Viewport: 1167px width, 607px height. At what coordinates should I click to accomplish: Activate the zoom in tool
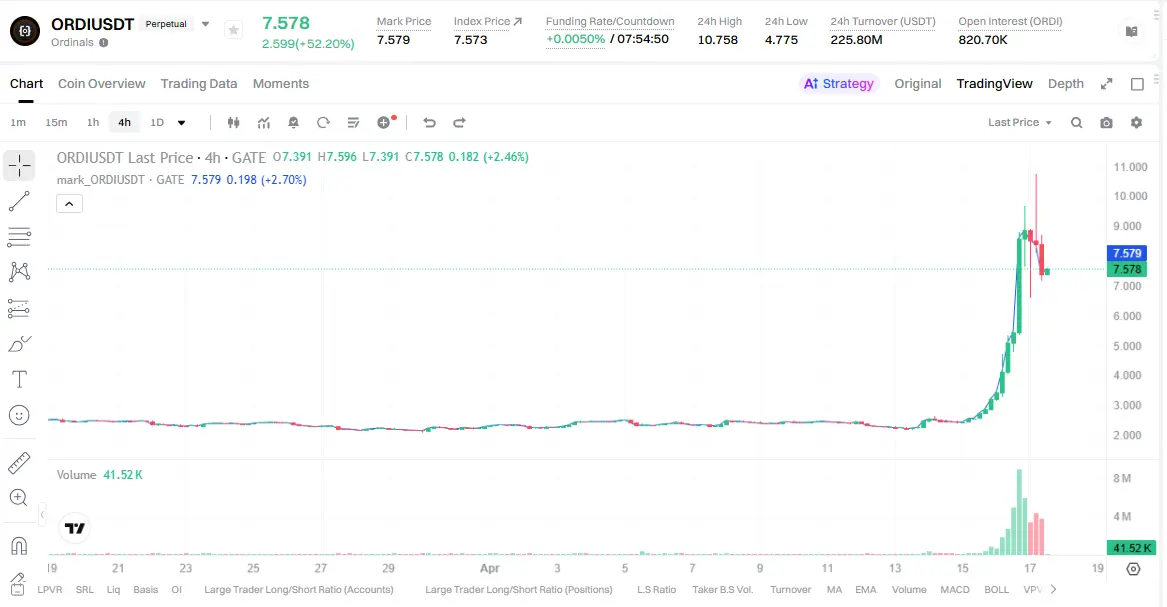click(19, 498)
